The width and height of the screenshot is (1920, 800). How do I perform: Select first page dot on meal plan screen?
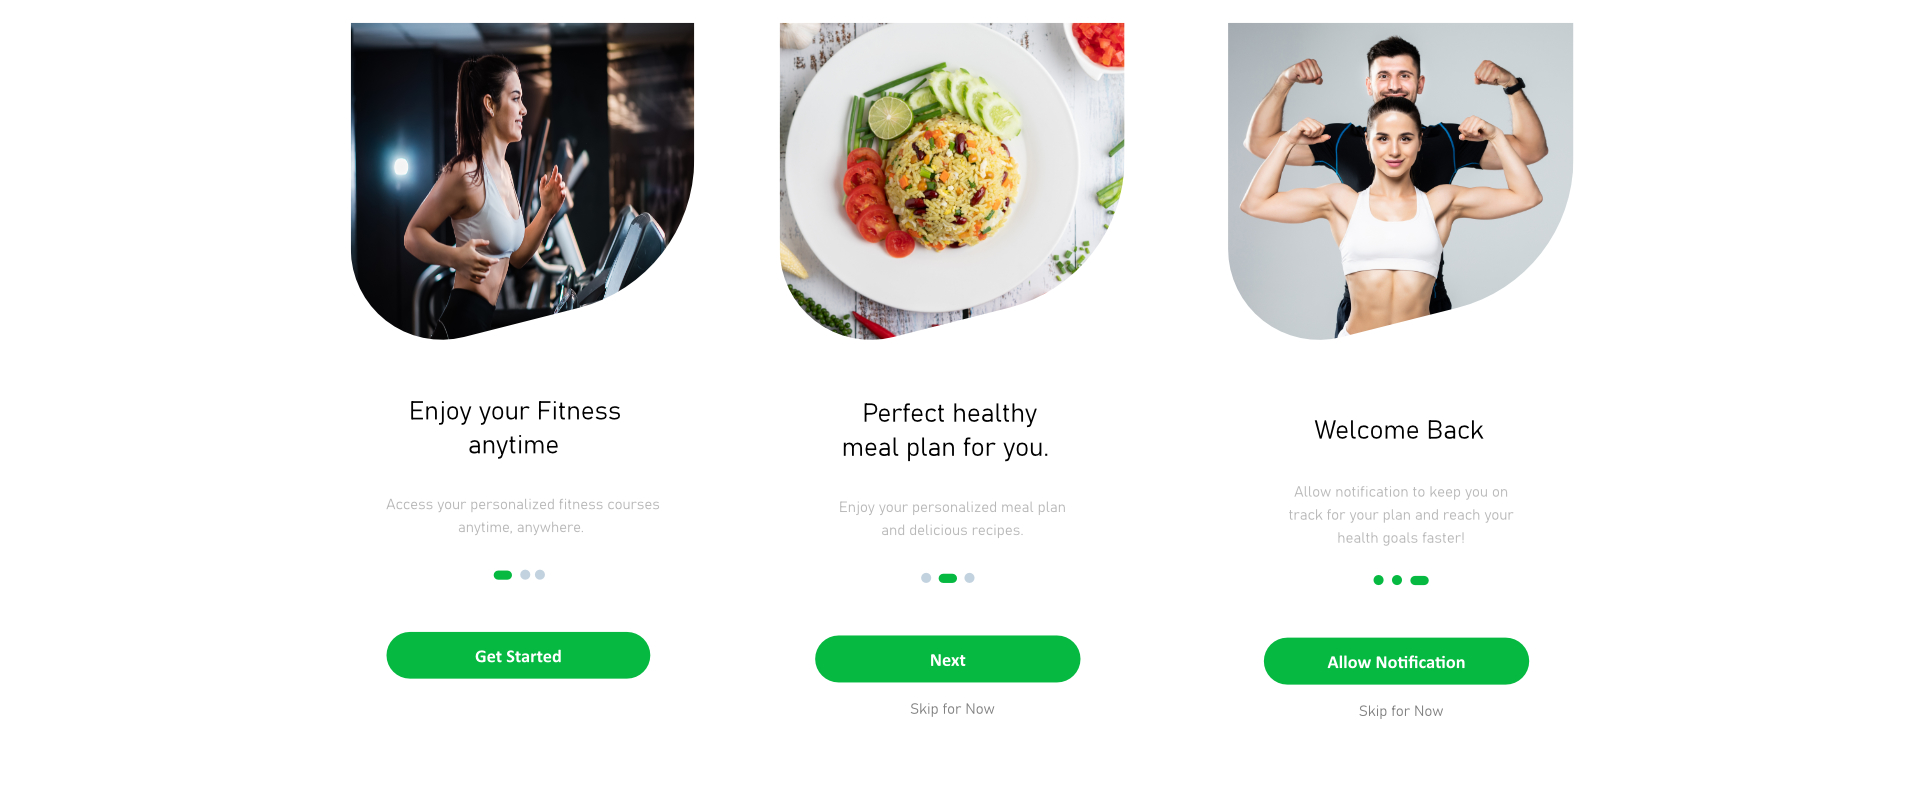pos(926,578)
